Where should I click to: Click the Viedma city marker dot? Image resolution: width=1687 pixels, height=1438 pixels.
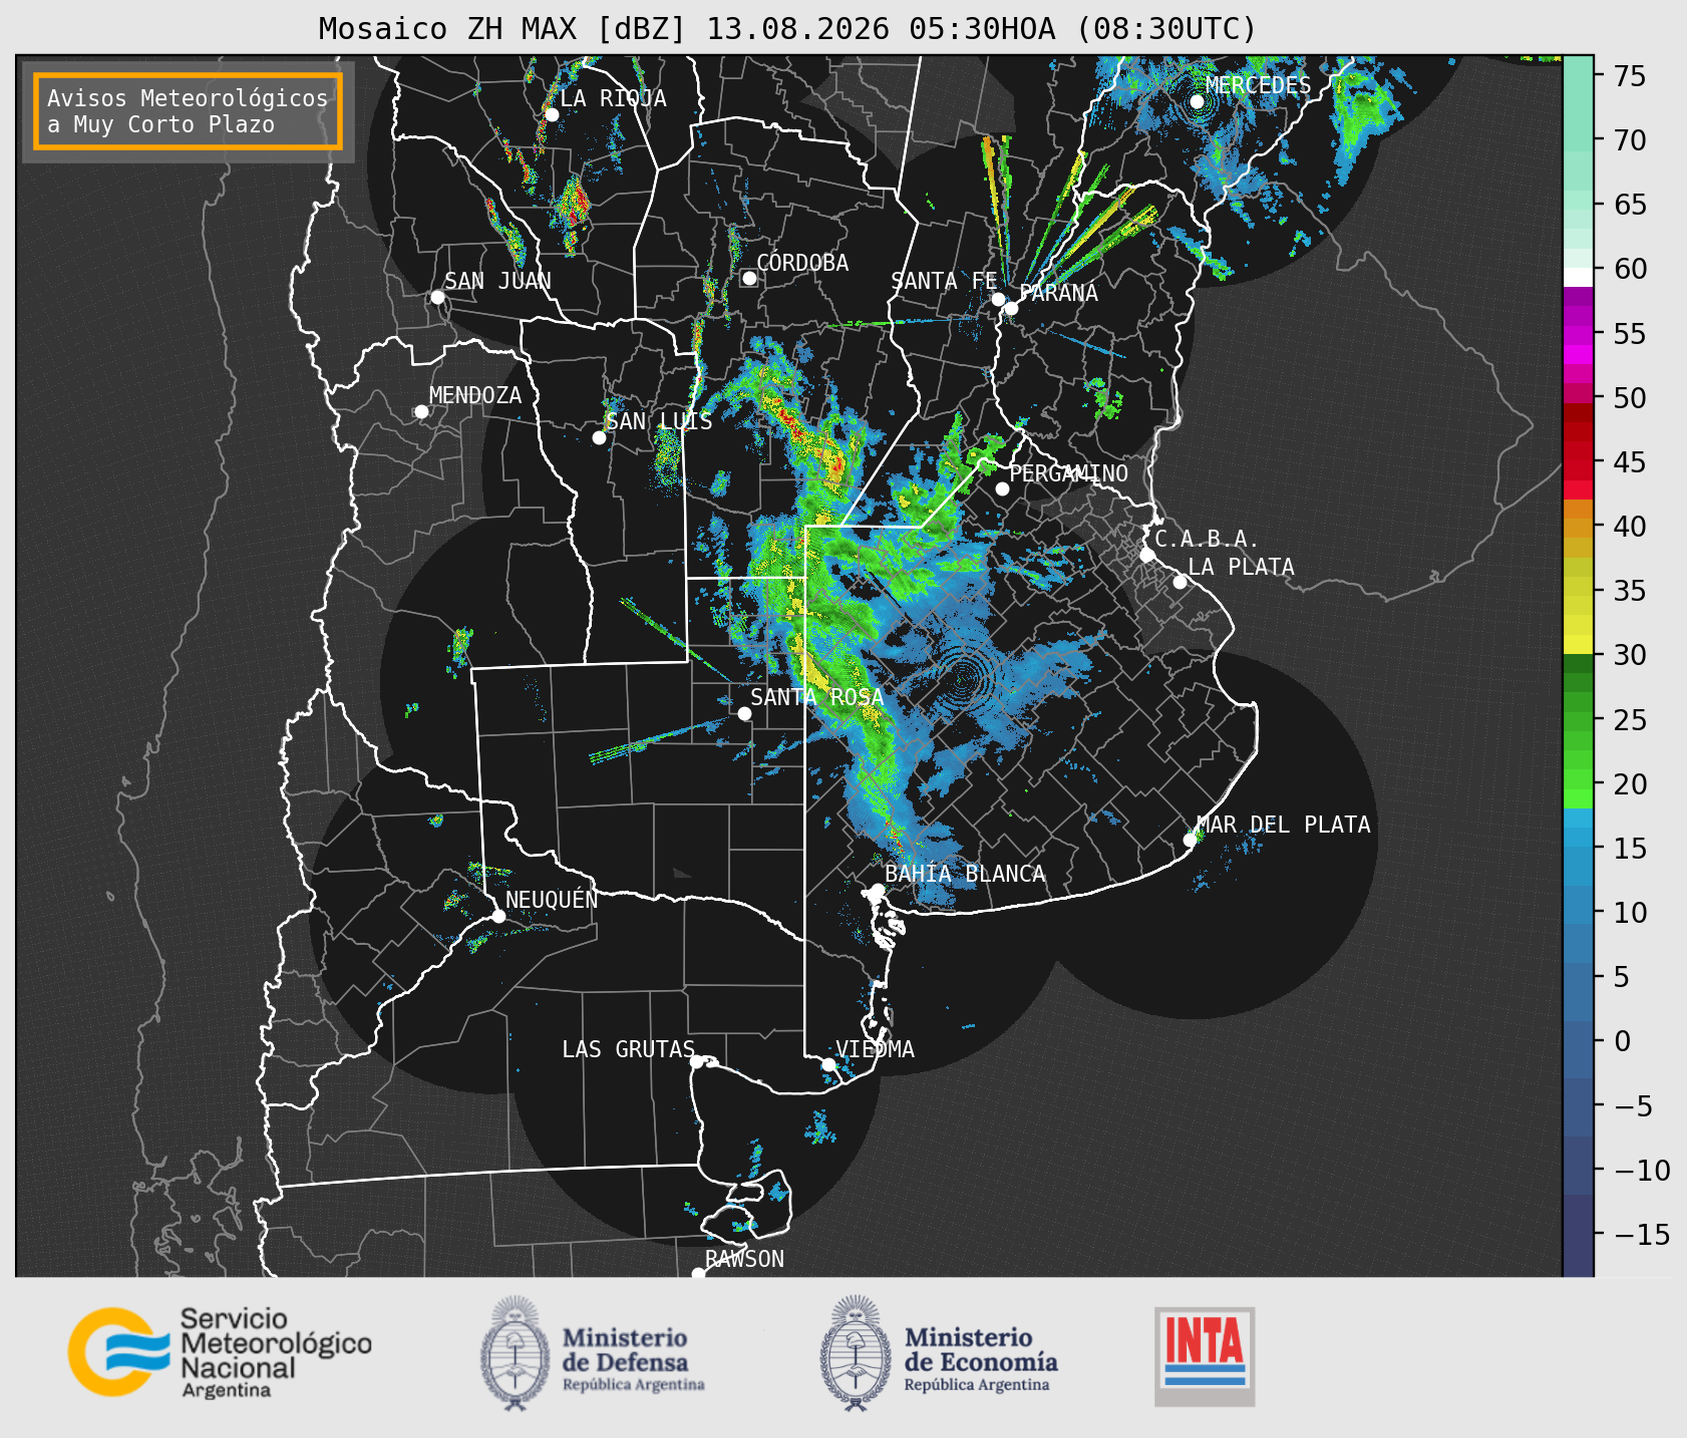coord(829,1064)
